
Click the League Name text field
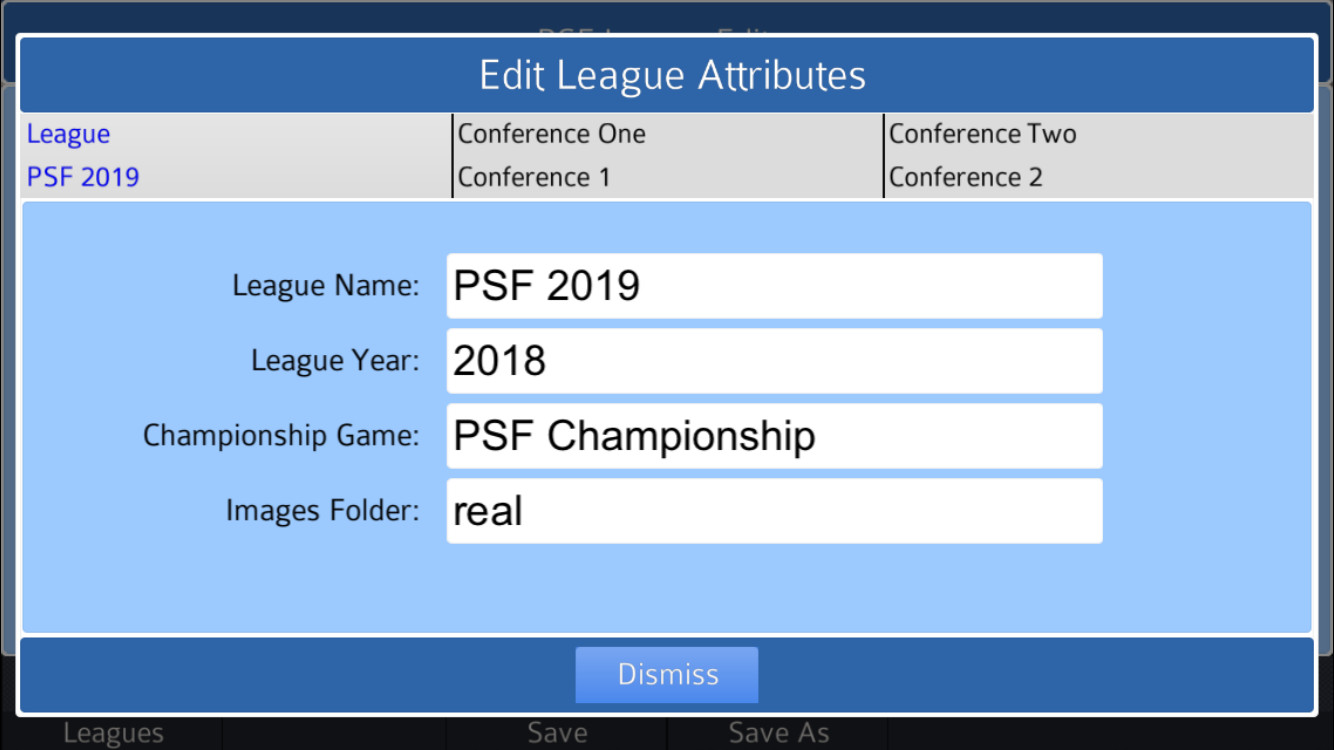[x=773, y=285]
